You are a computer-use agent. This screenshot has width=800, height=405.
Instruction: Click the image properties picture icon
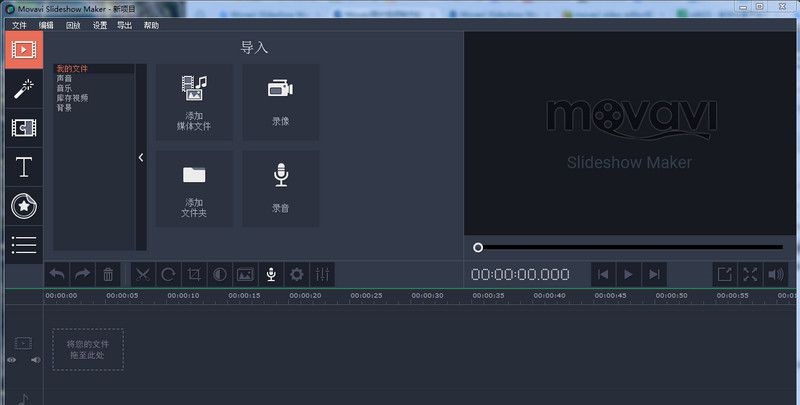245,274
